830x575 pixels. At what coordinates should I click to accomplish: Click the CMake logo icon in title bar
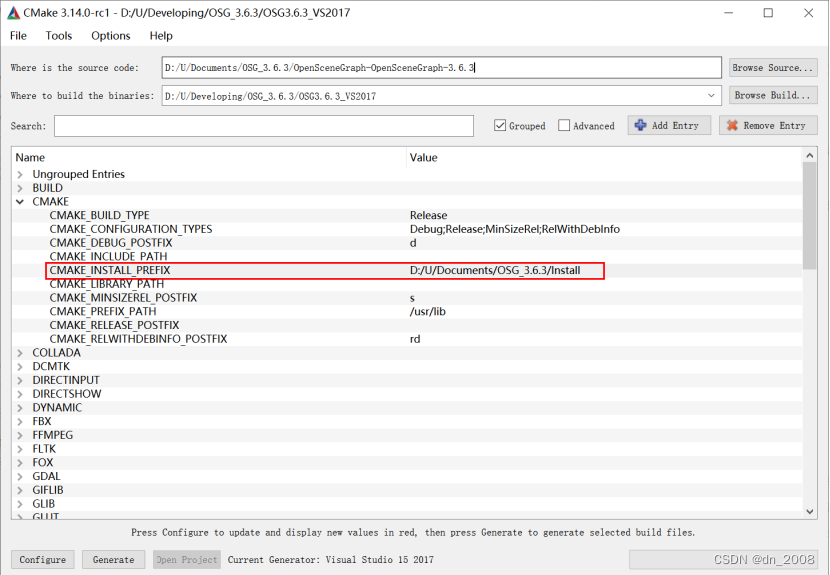coord(13,13)
